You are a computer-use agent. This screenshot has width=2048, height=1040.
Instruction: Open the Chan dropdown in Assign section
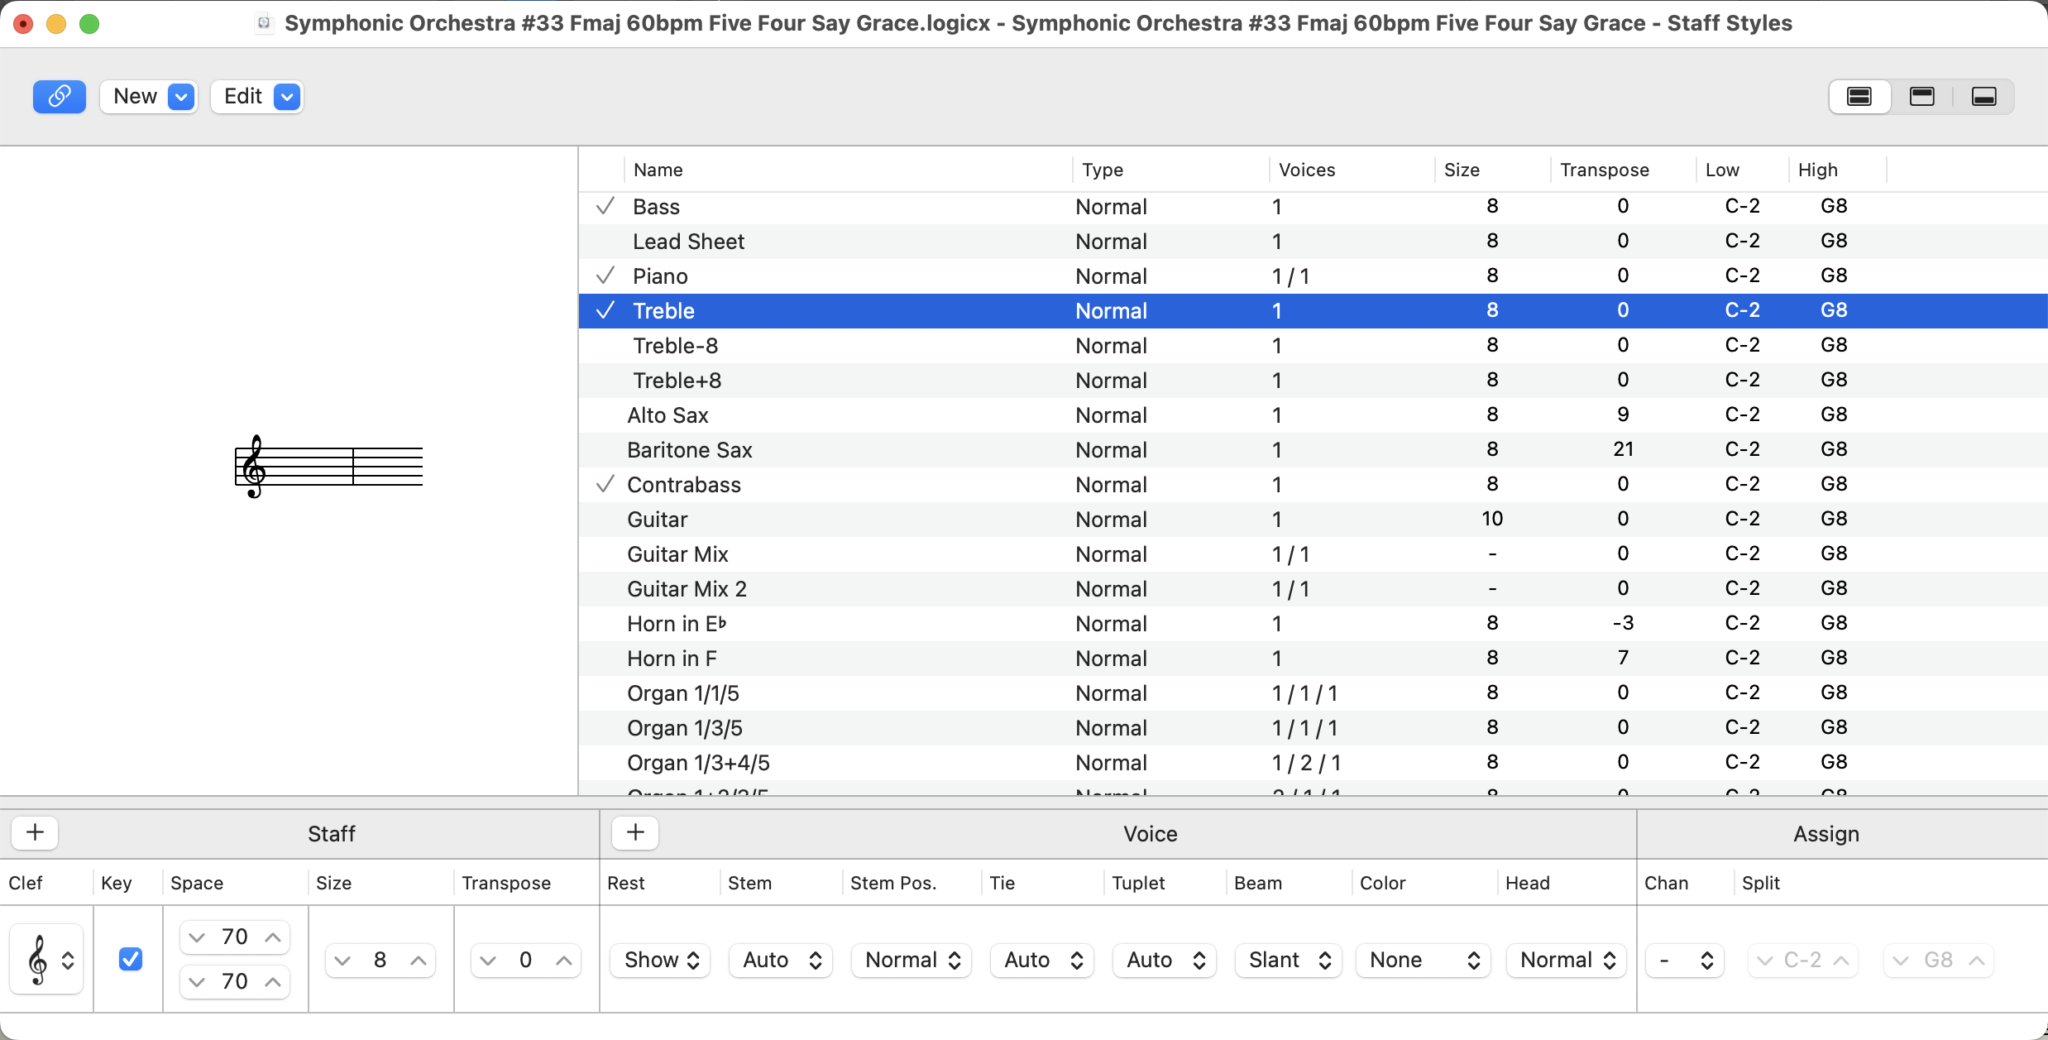click(1684, 960)
